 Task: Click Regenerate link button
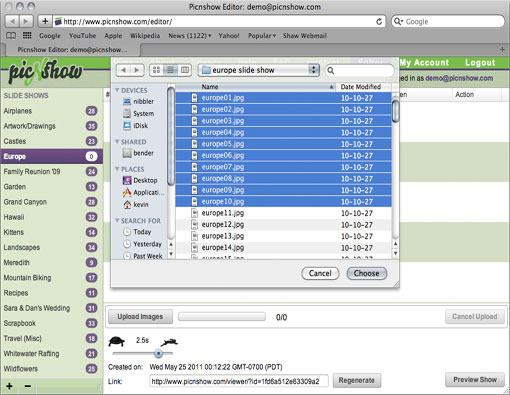pyautogui.click(x=357, y=380)
